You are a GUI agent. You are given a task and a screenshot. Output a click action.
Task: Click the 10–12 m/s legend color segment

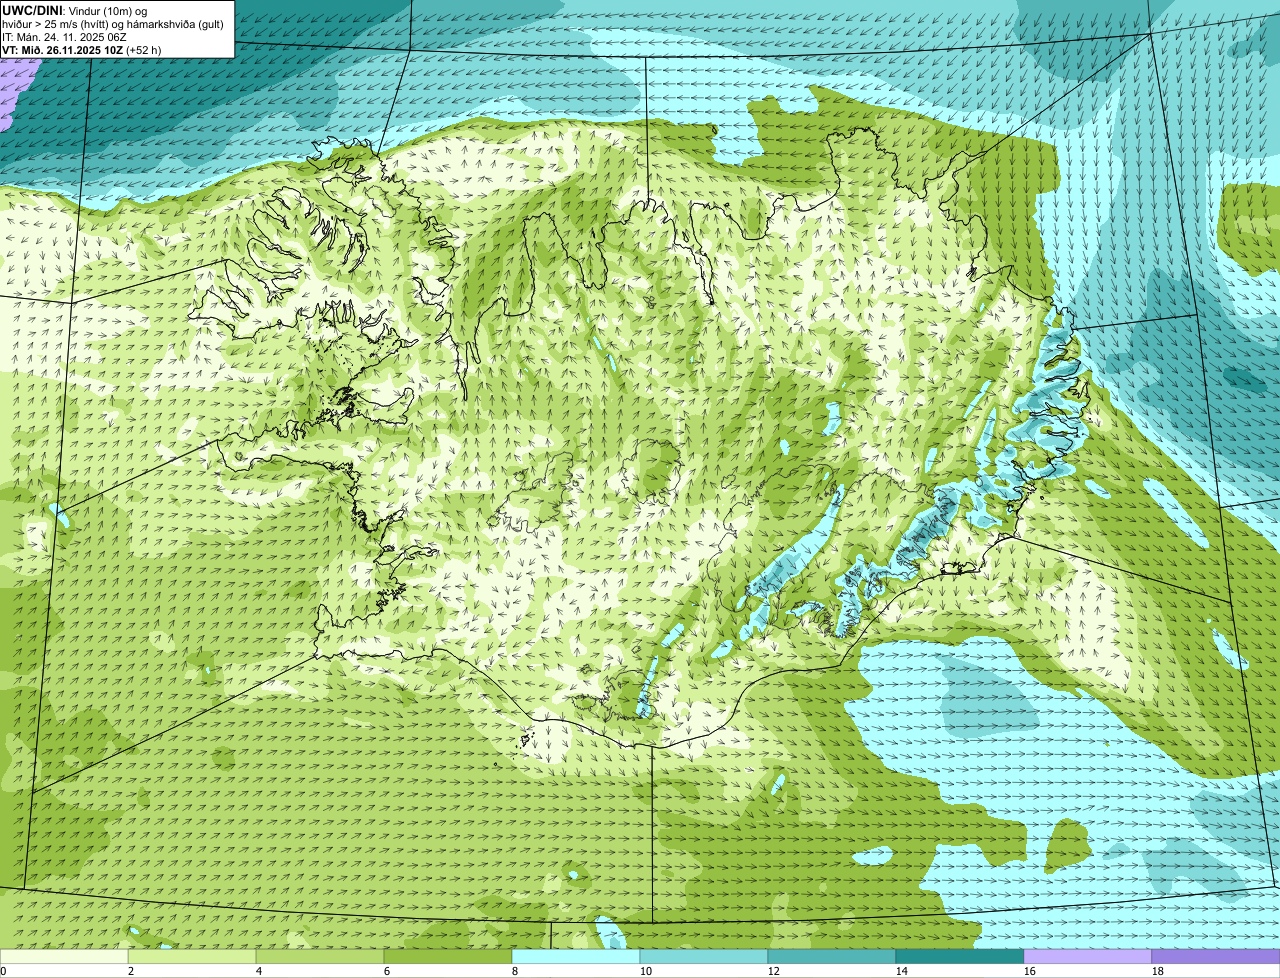pyautogui.click(x=704, y=957)
